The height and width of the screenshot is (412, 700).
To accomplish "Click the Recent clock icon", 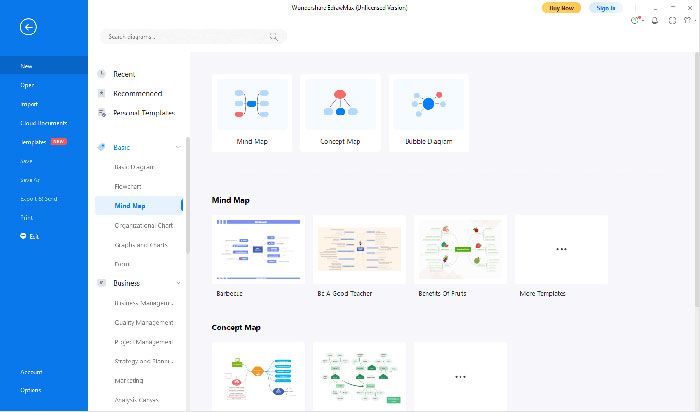I will tap(101, 74).
